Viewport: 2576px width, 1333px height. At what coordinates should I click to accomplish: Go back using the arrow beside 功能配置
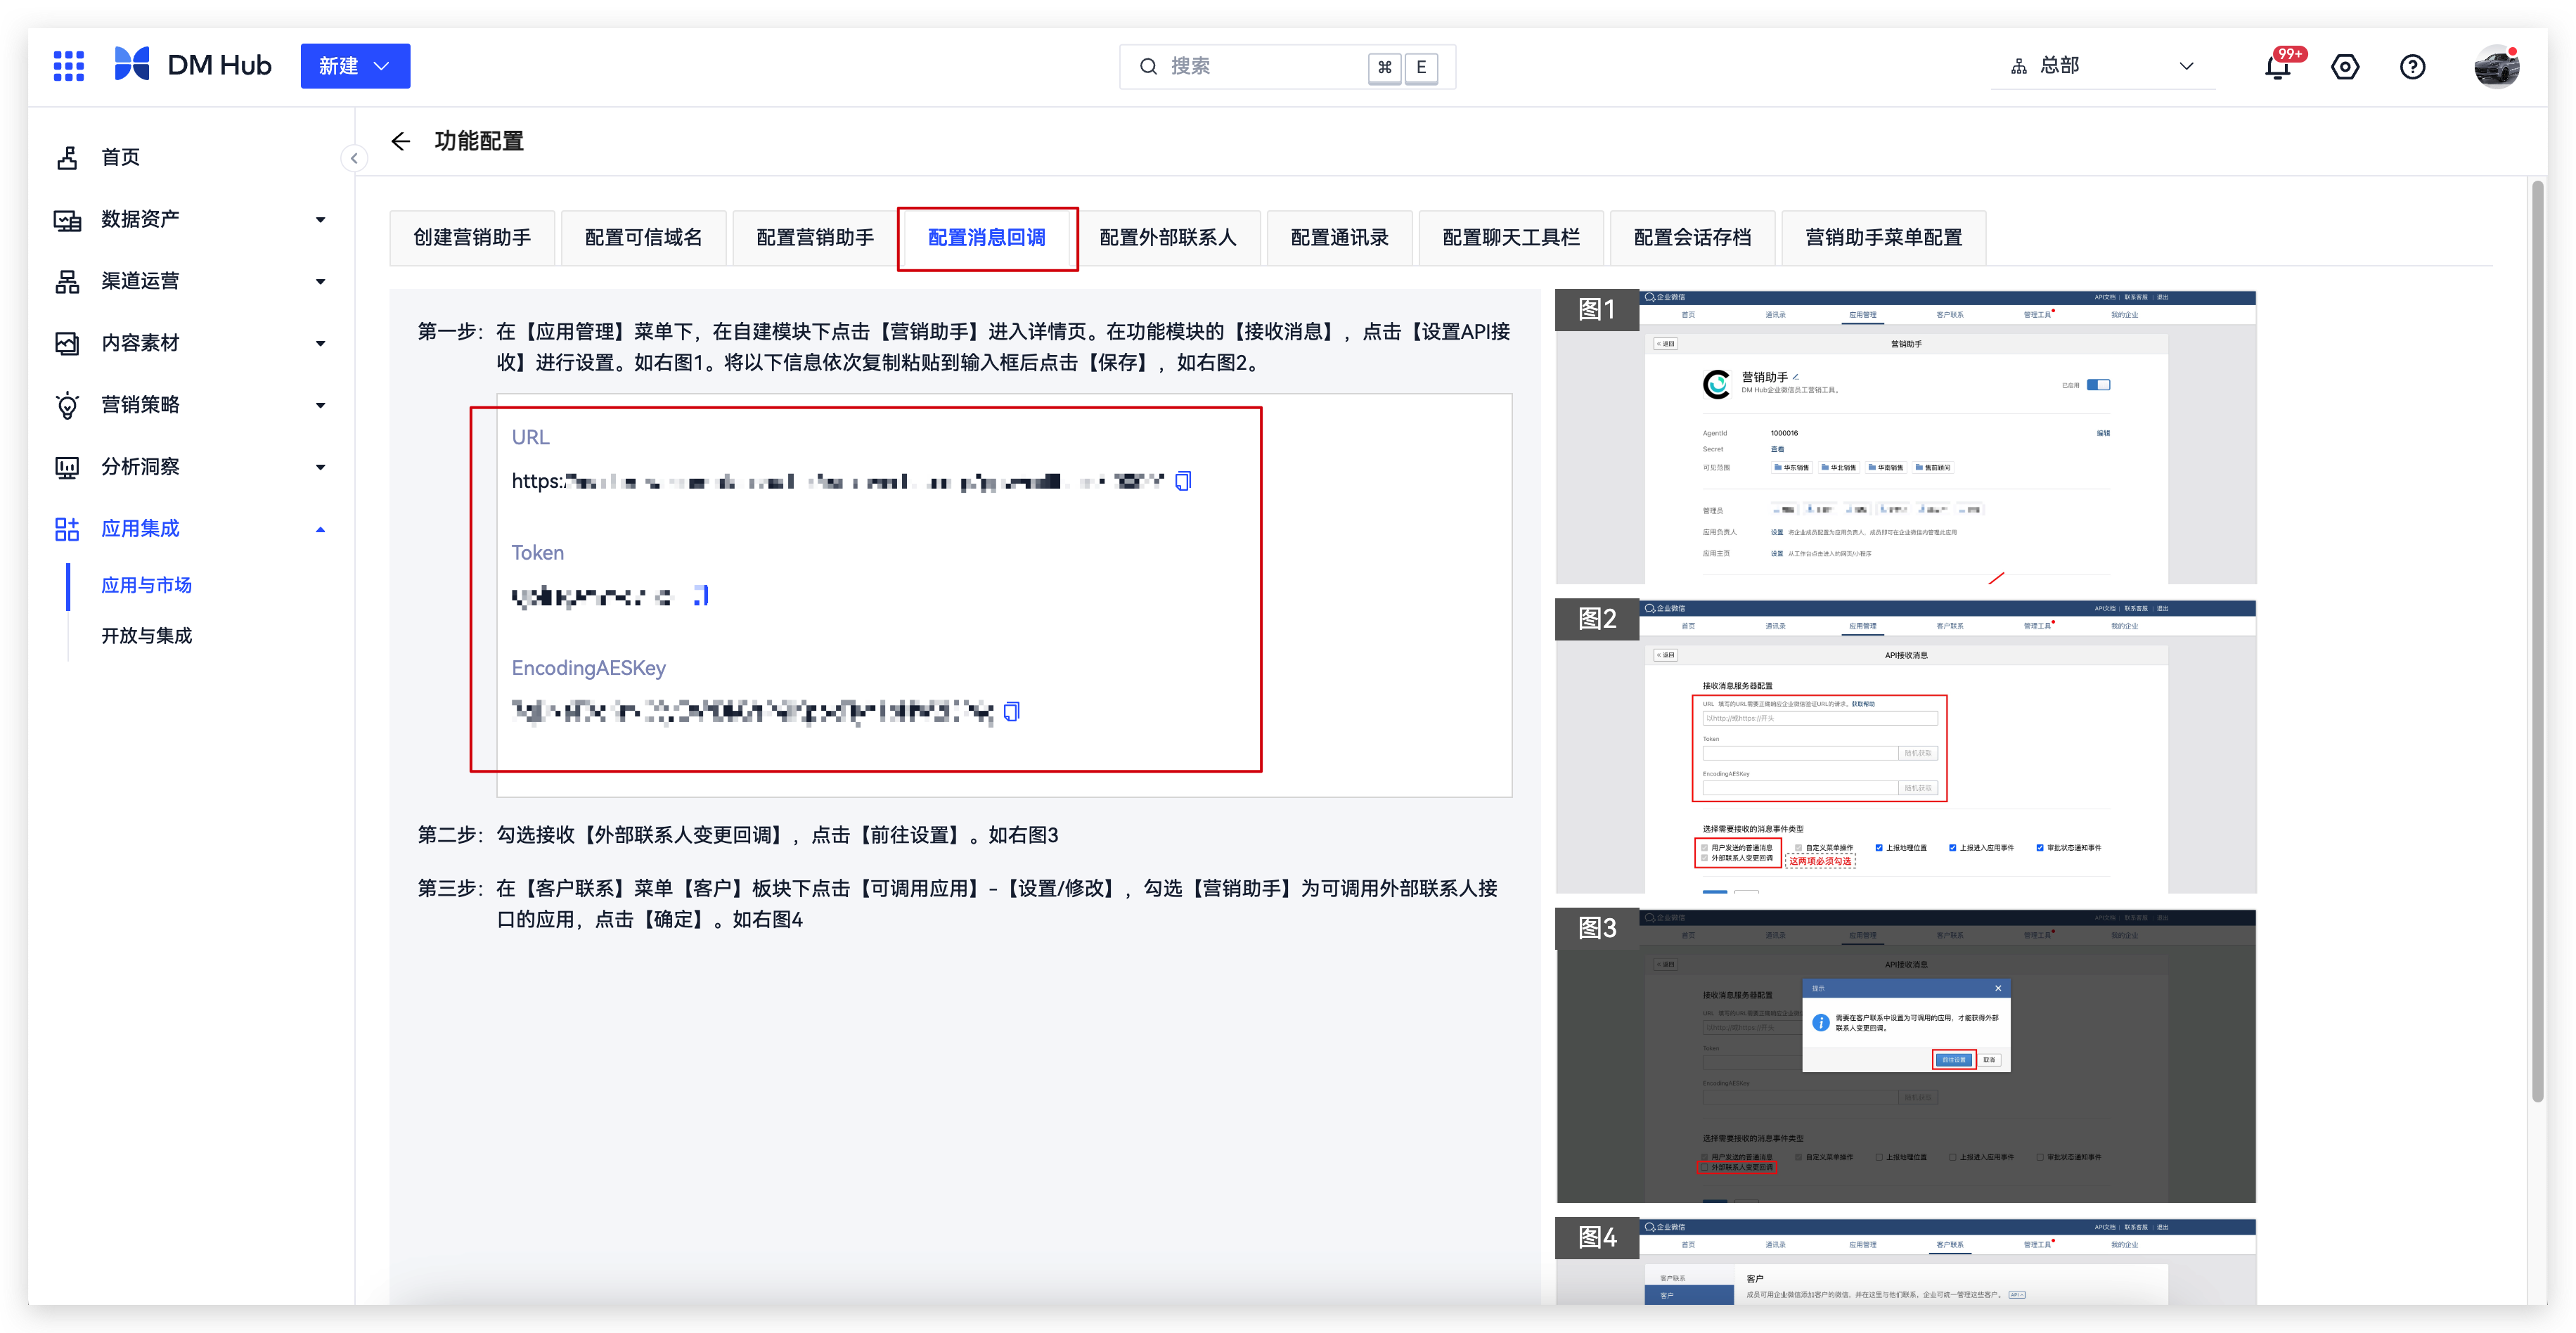(x=400, y=141)
